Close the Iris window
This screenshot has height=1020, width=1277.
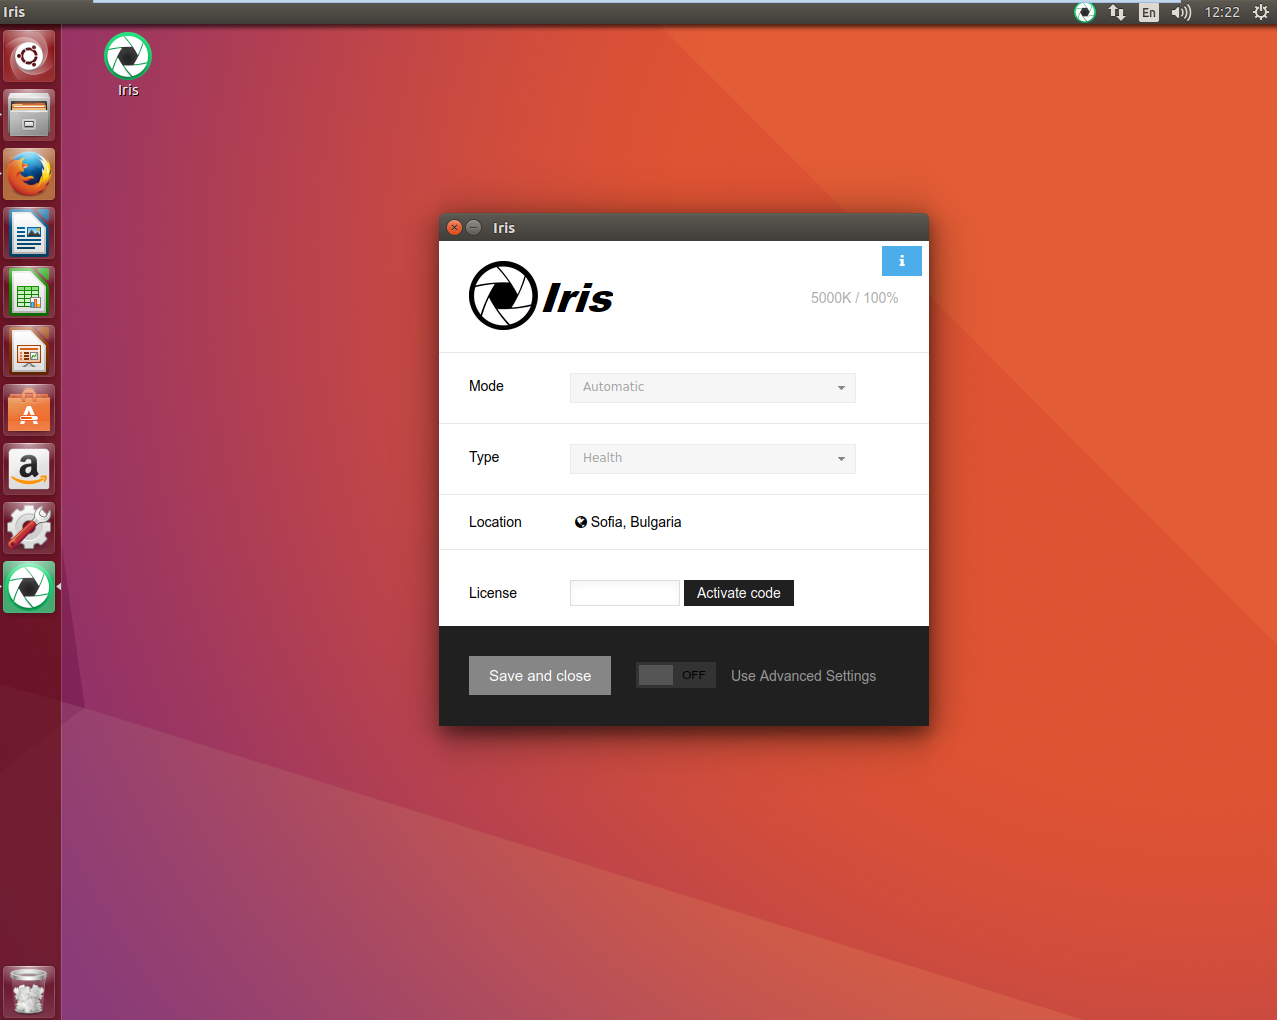454,228
